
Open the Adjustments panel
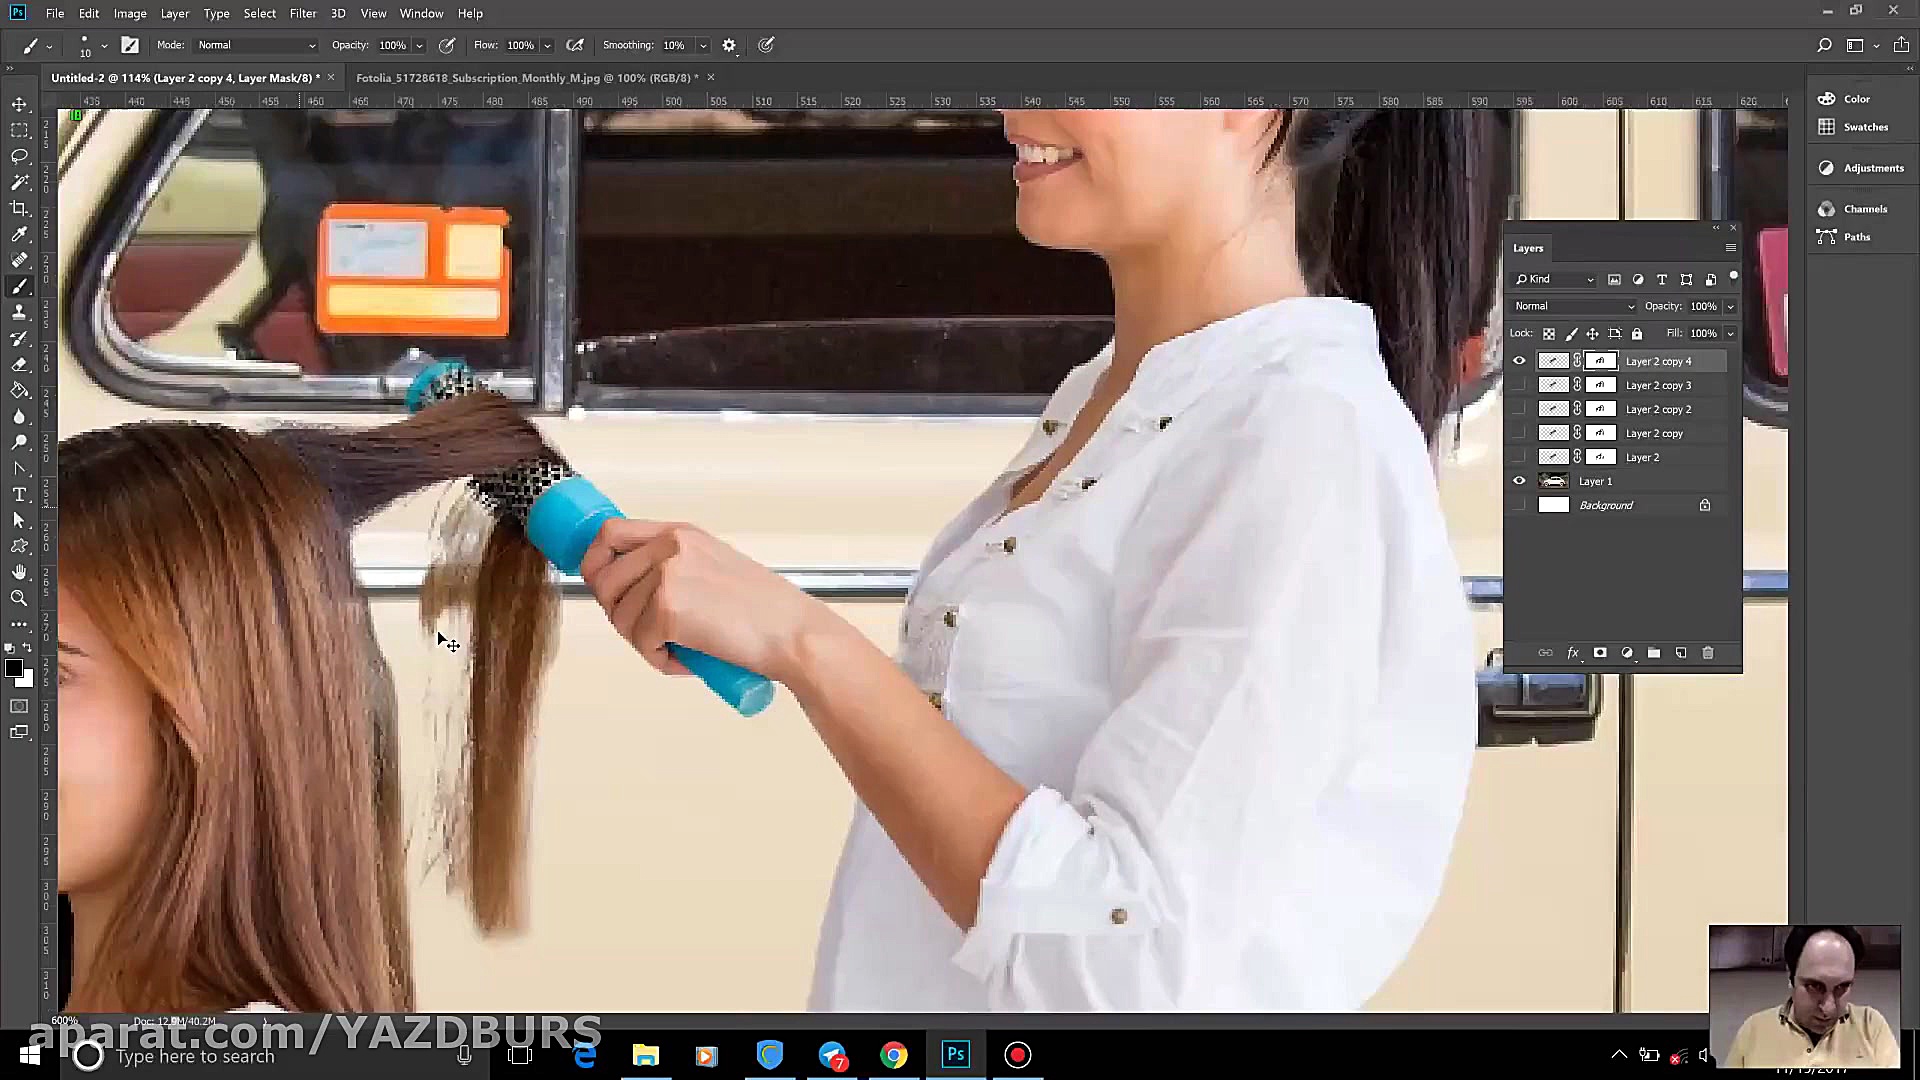pos(1872,168)
